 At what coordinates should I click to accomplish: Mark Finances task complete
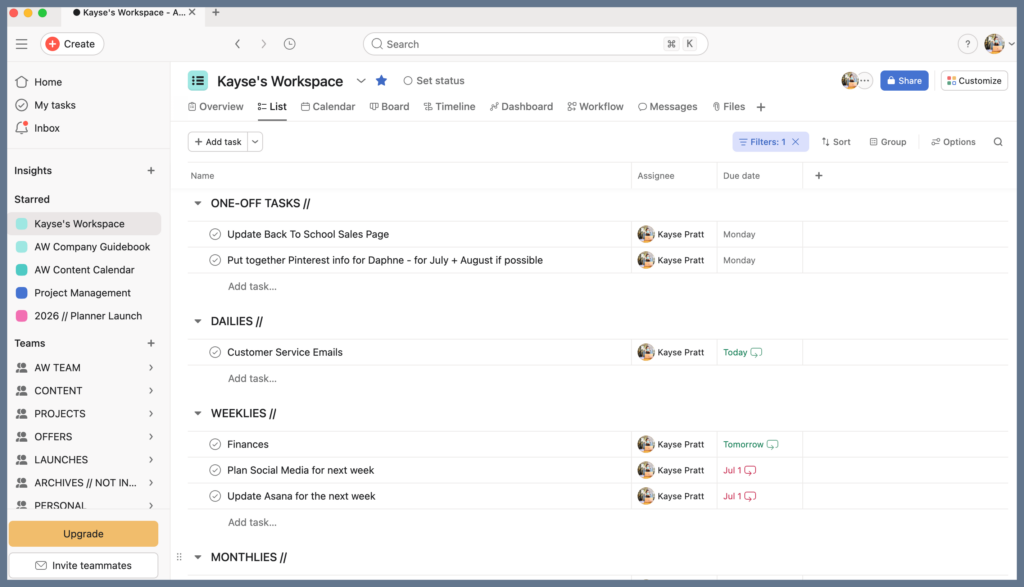(215, 444)
